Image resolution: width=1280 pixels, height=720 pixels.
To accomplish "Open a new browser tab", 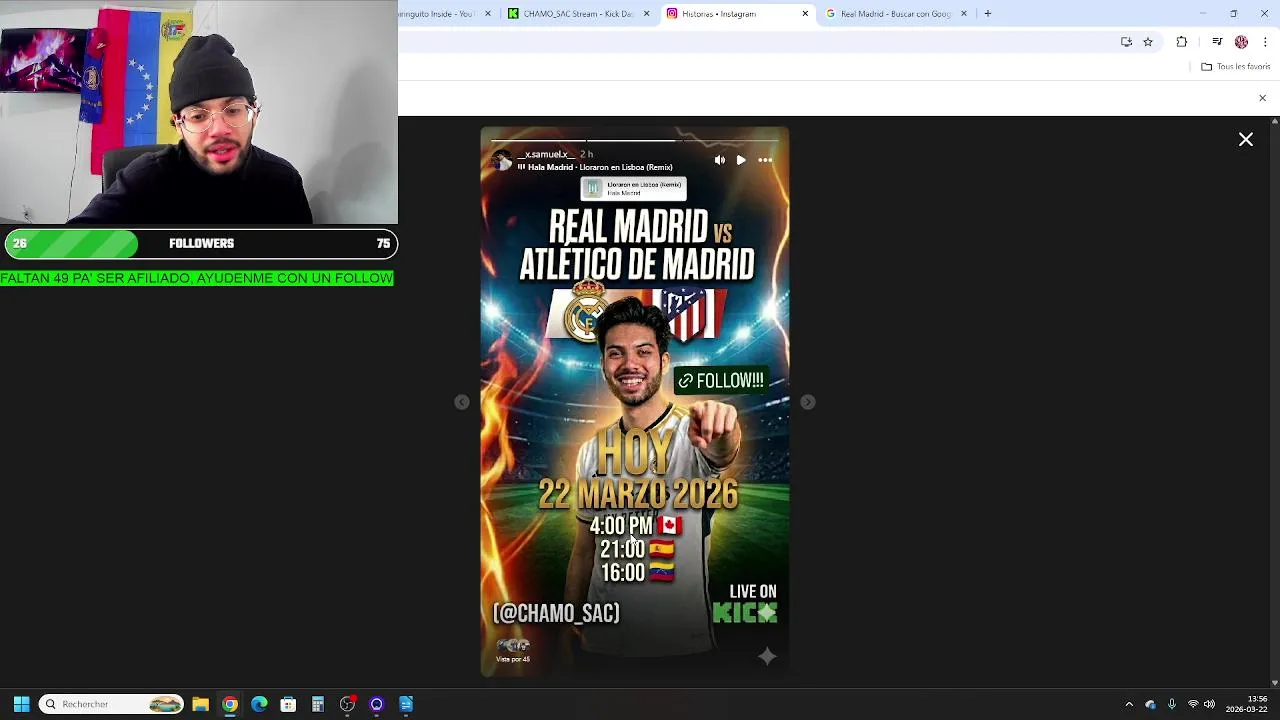I will (988, 14).
